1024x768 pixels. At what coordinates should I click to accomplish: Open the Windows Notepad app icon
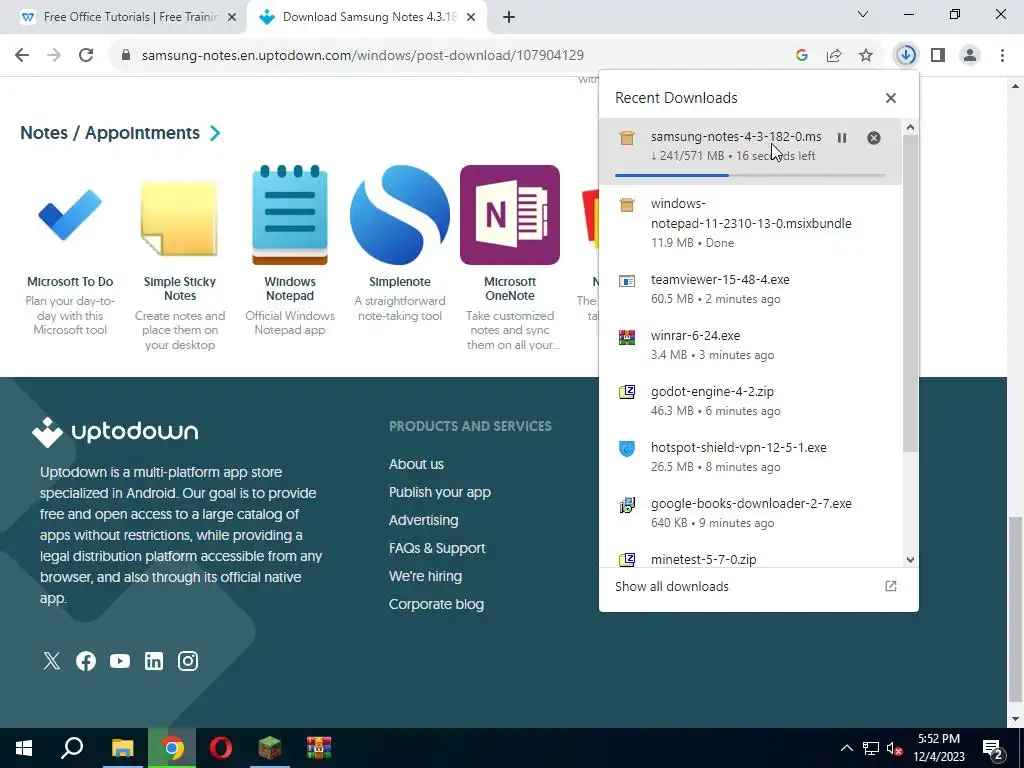[x=290, y=215]
